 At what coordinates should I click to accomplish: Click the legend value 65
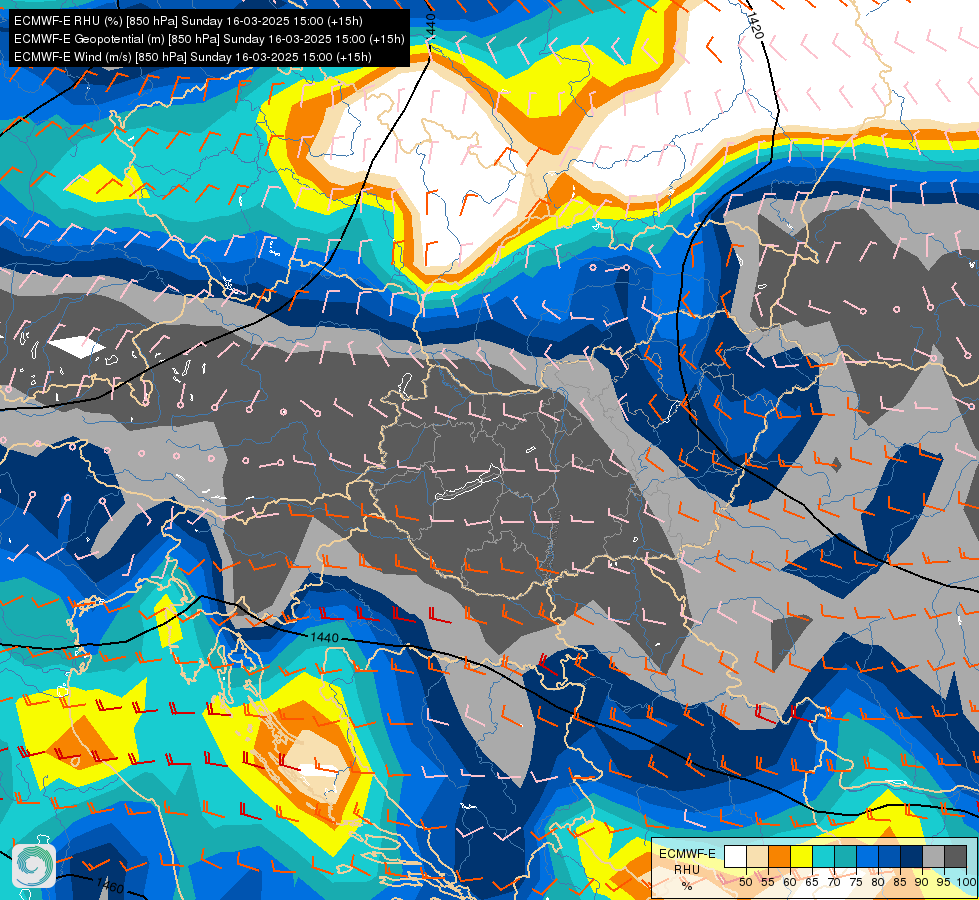click(812, 882)
